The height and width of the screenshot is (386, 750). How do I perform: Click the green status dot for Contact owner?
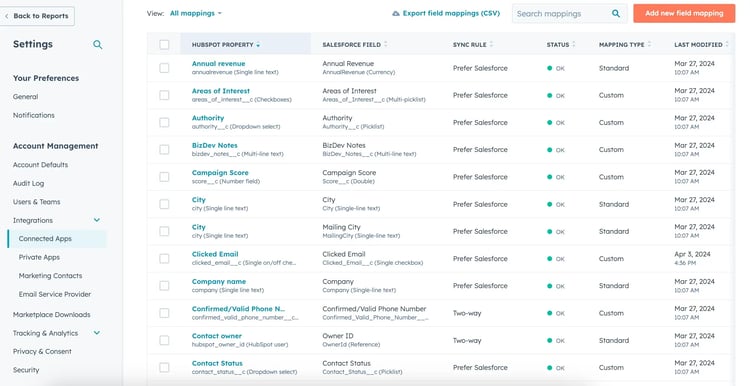tap(550, 341)
